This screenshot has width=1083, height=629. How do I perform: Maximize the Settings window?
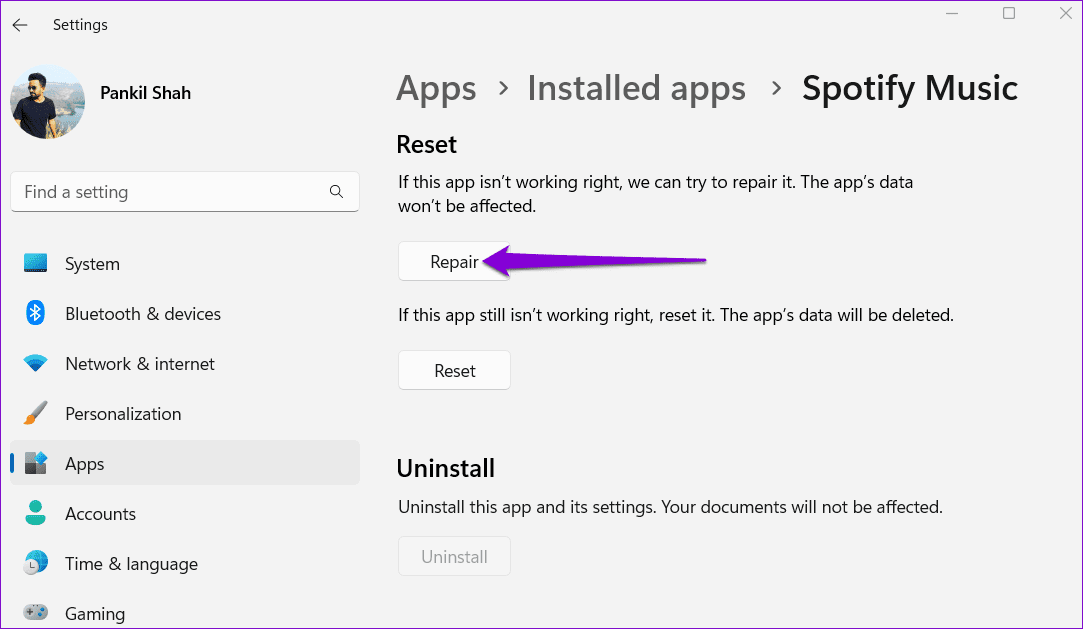click(x=1008, y=13)
